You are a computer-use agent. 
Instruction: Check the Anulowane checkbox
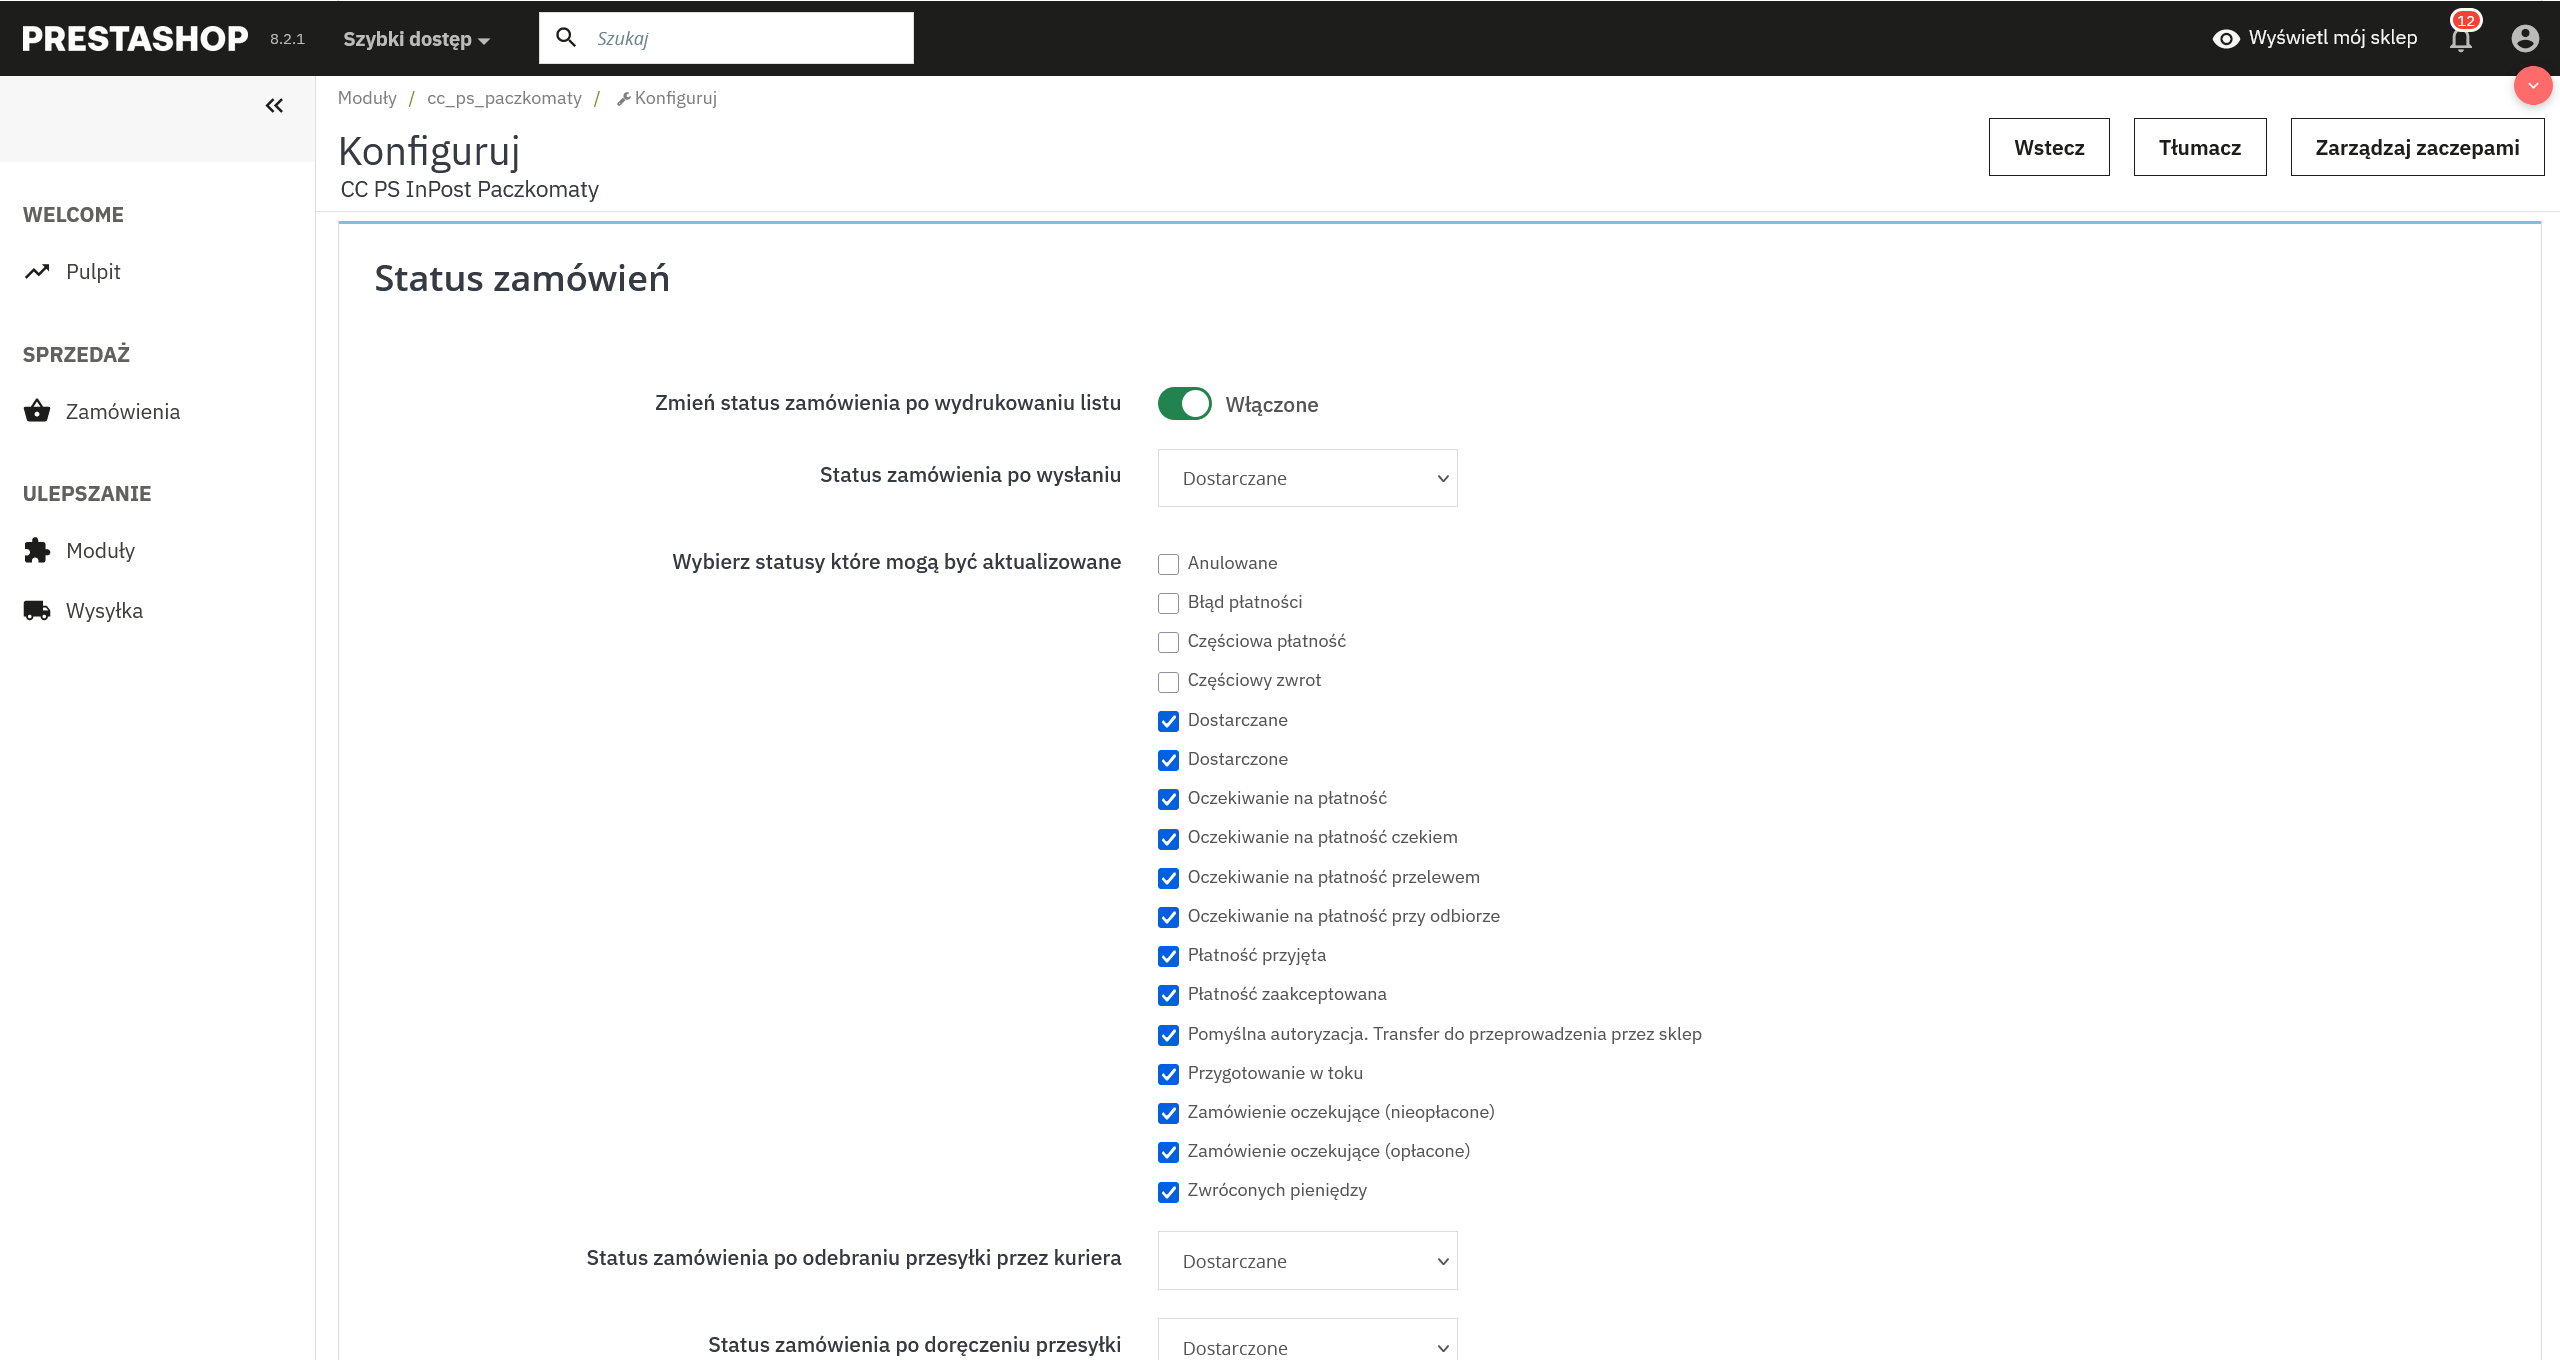tap(1168, 564)
